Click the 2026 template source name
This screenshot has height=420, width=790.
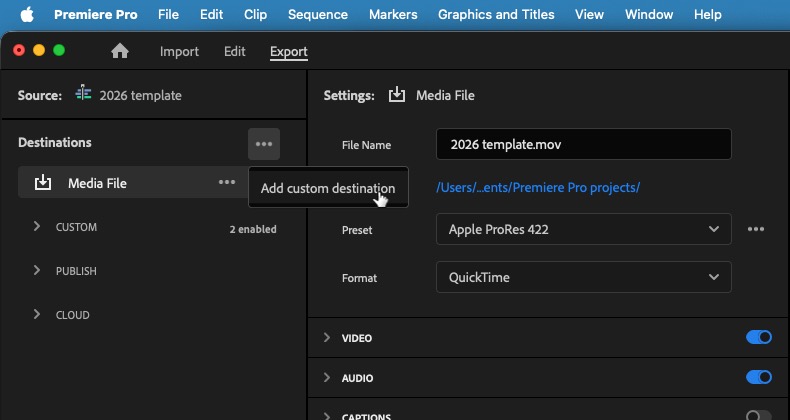[141, 95]
